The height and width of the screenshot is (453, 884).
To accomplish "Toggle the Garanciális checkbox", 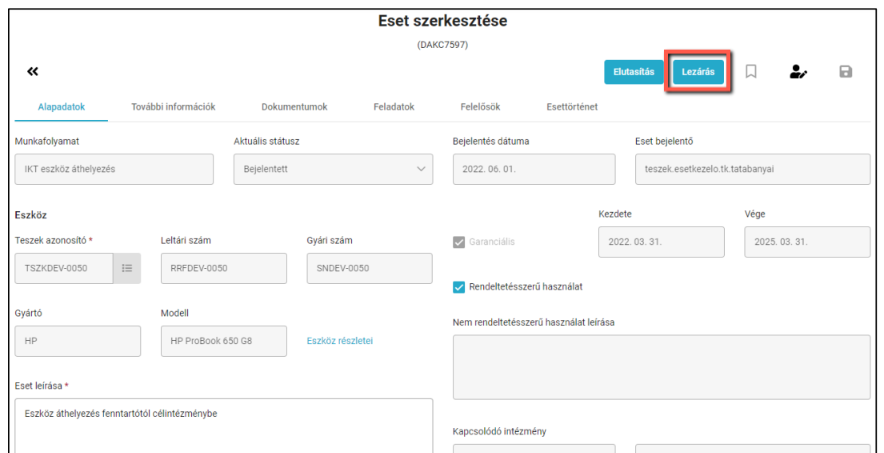I will (458, 242).
